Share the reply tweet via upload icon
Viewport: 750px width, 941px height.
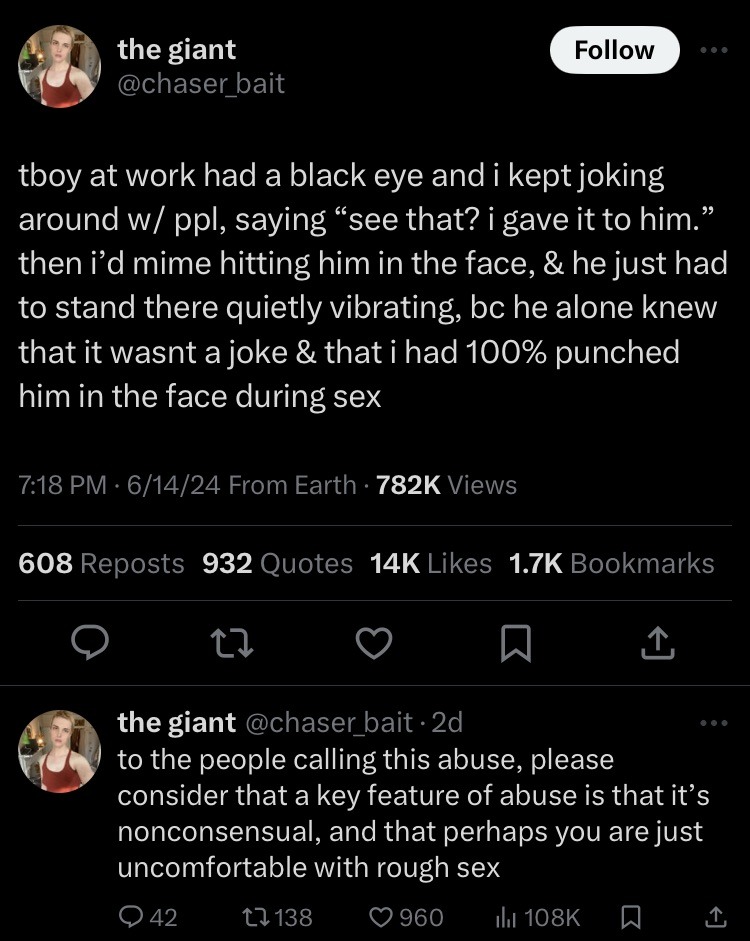coord(715,916)
